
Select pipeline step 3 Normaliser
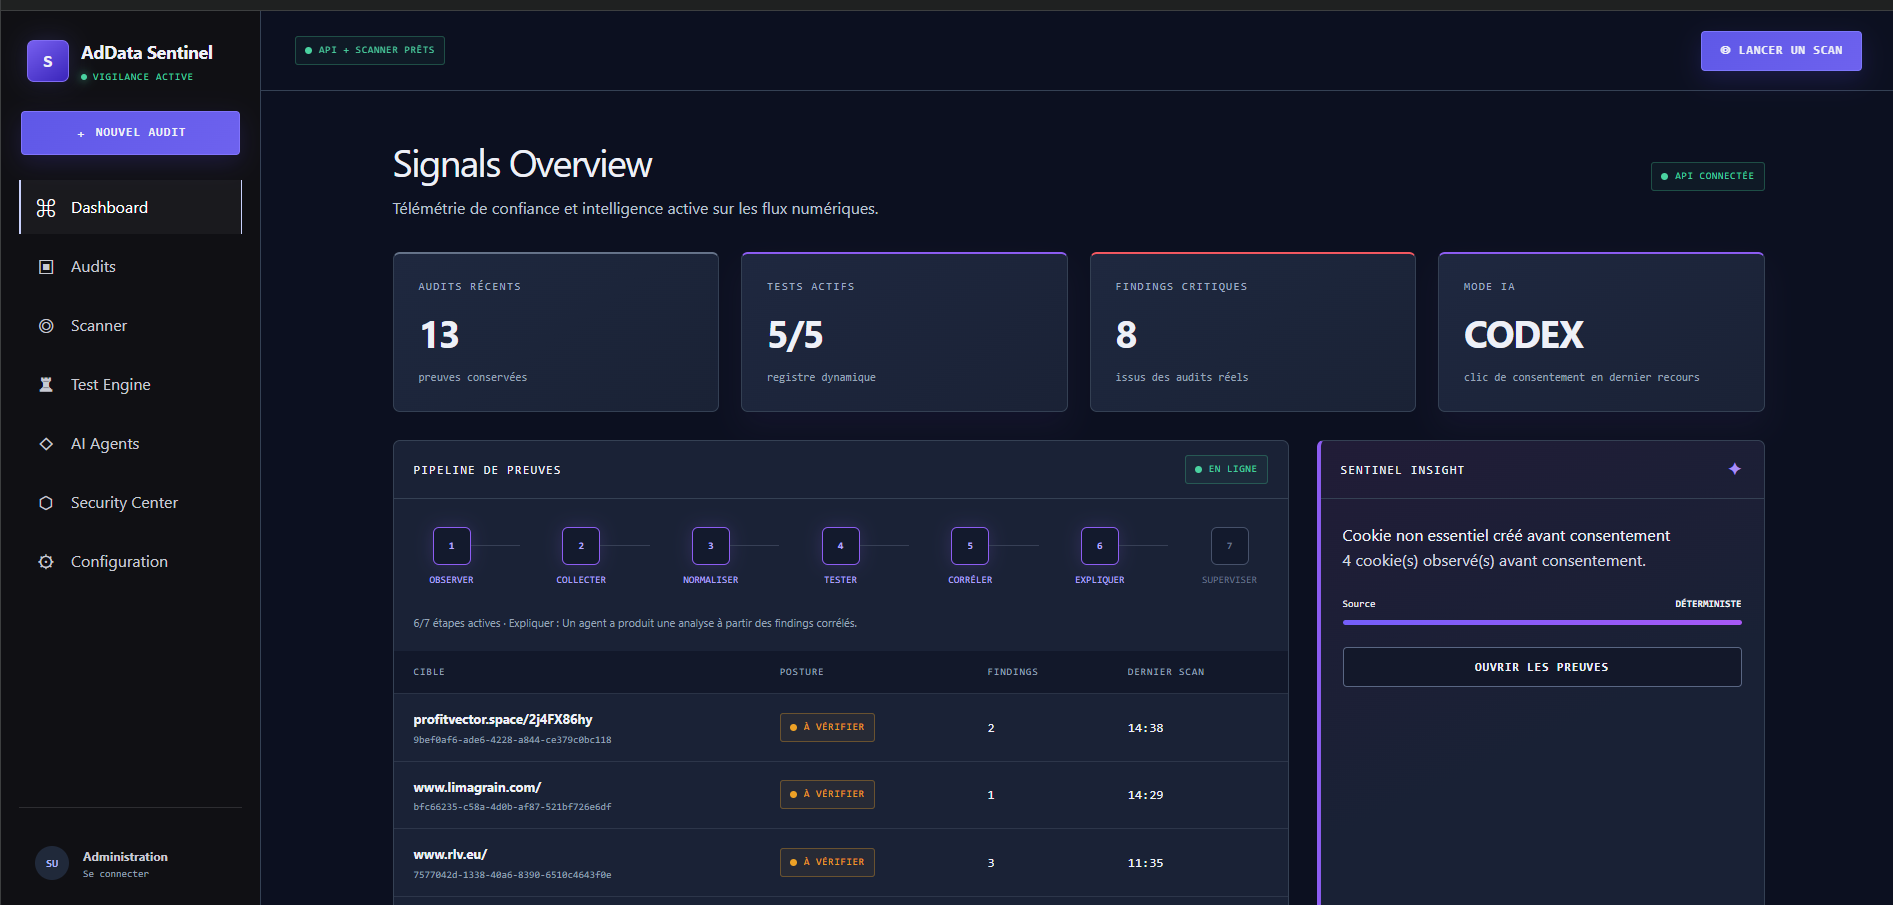click(x=711, y=546)
